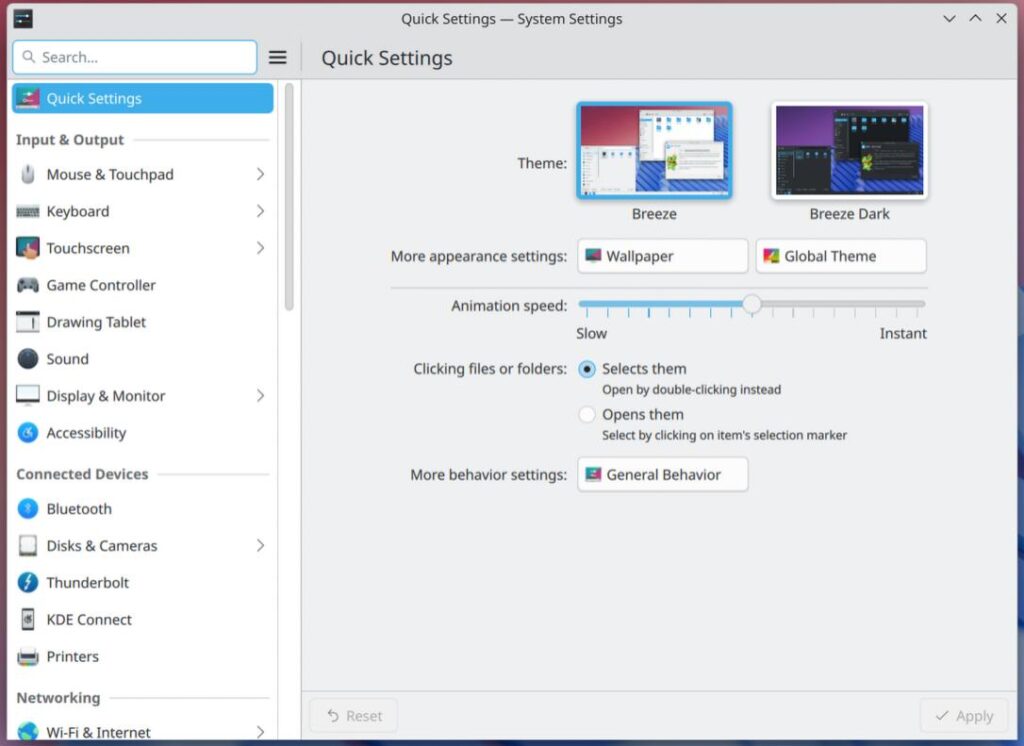Image resolution: width=1024 pixels, height=746 pixels.
Task: Open Printers settings page
Action: (x=142, y=657)
